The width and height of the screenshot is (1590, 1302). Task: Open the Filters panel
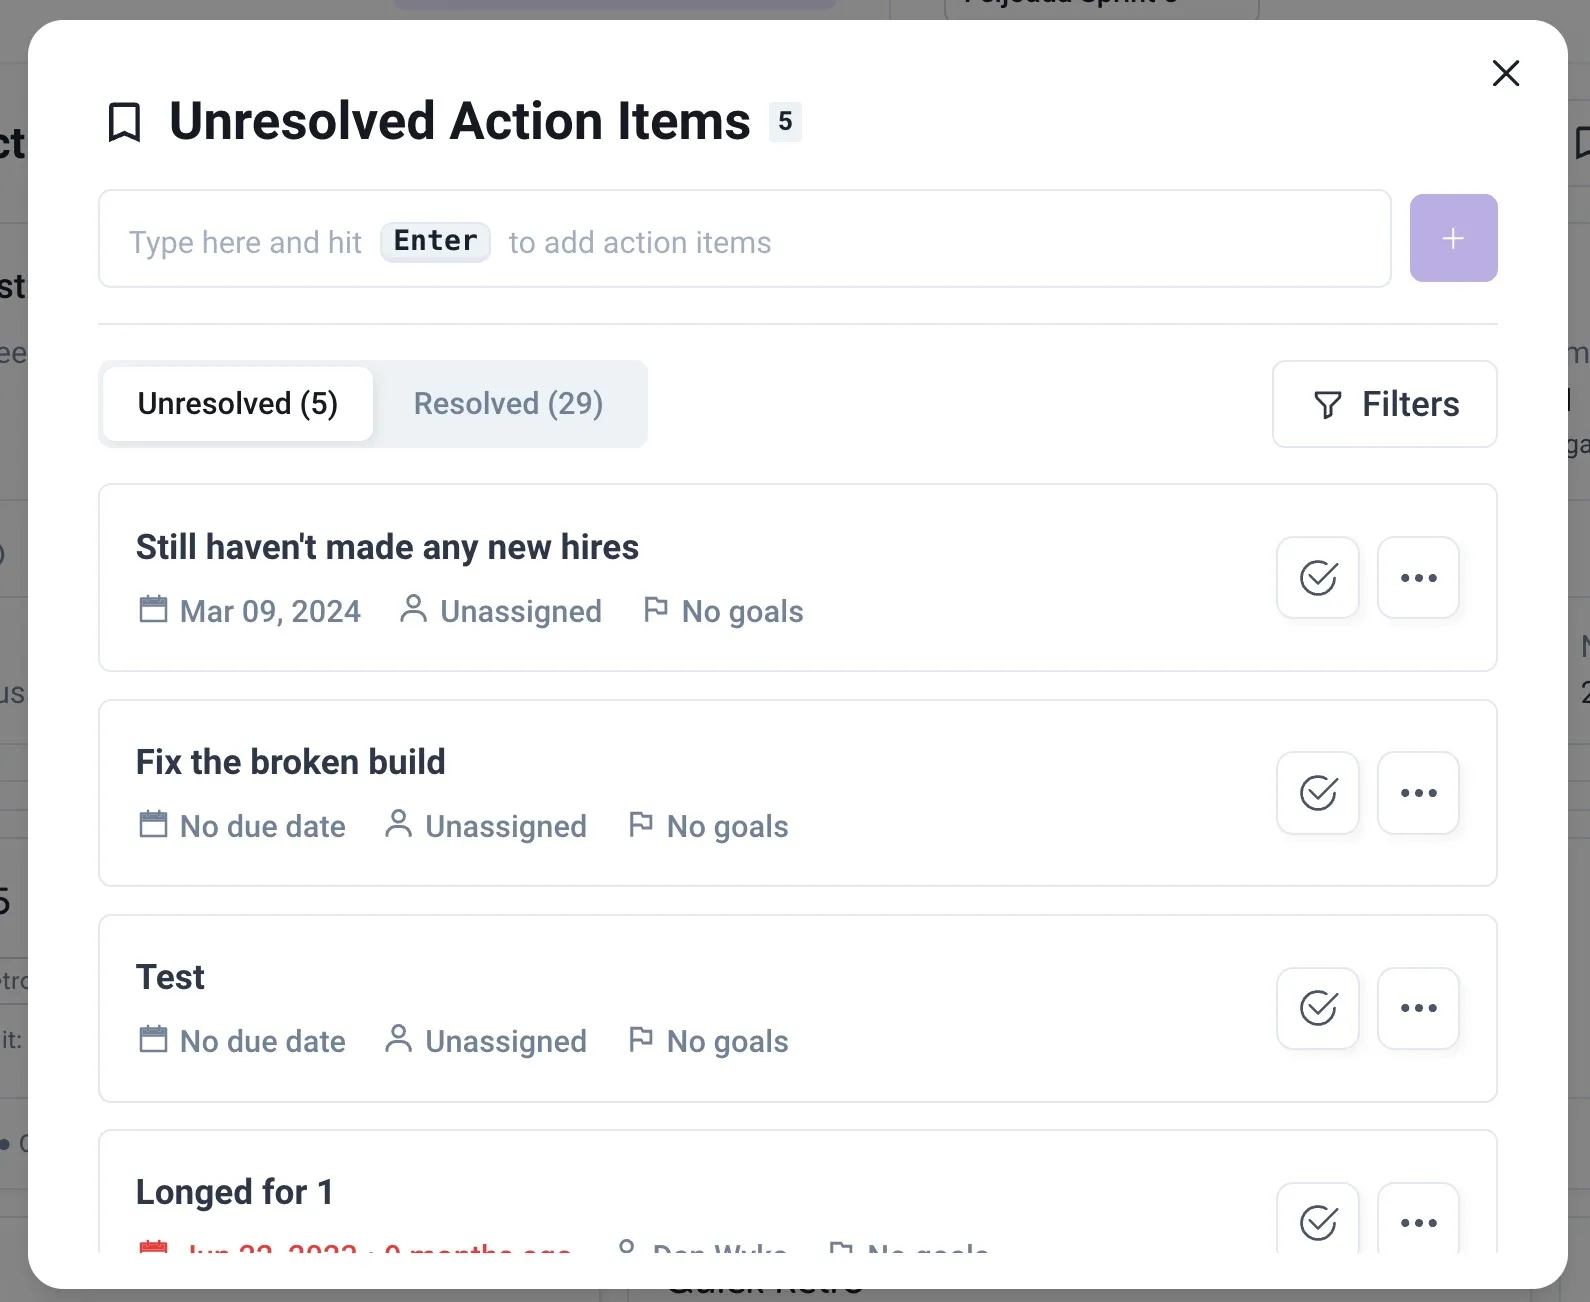point(1384,404)
